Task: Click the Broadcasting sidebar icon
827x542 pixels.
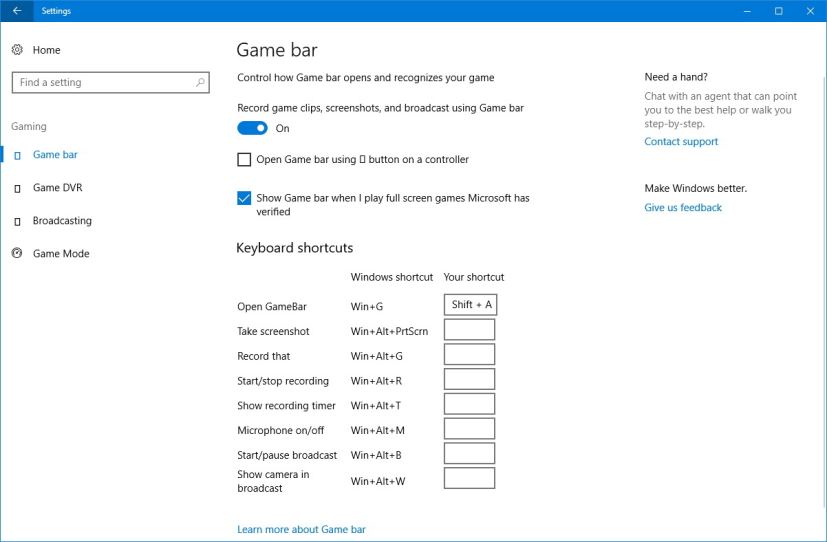Action: pyautogui.click(x=17, y=221)
